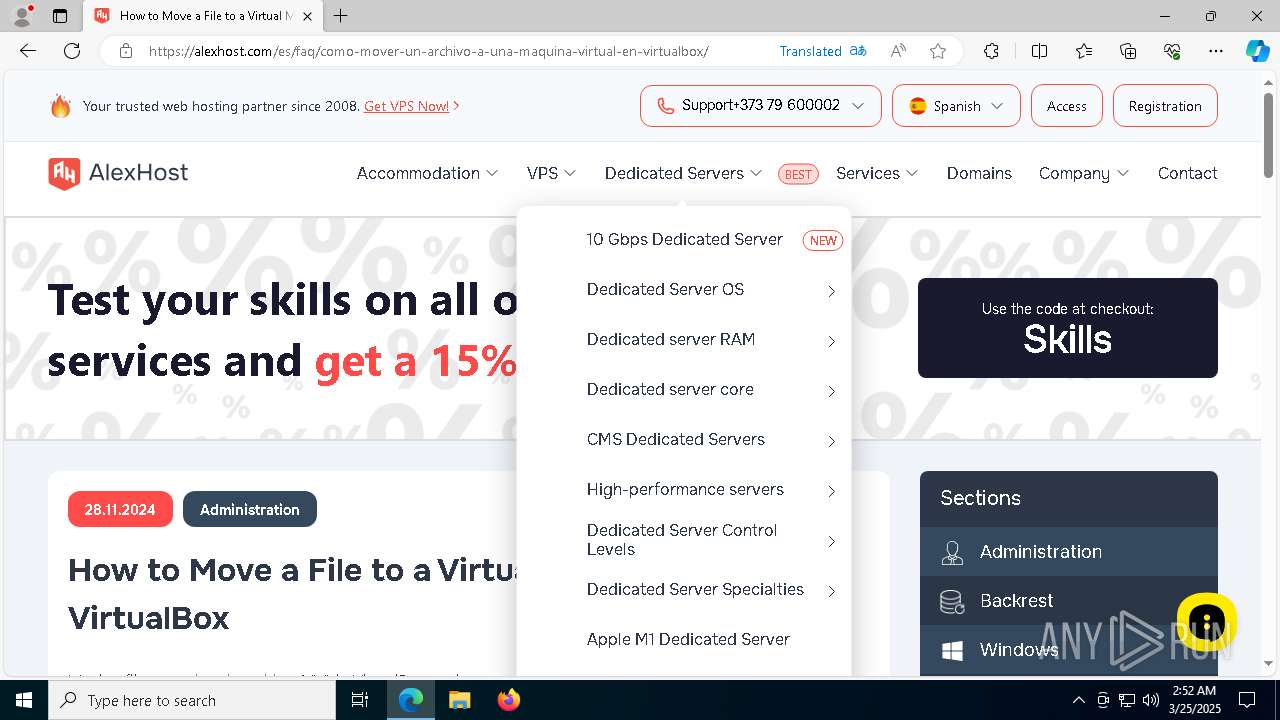
Task: Expand the Support phone number dropdown
Action: [x=761, y=106]
